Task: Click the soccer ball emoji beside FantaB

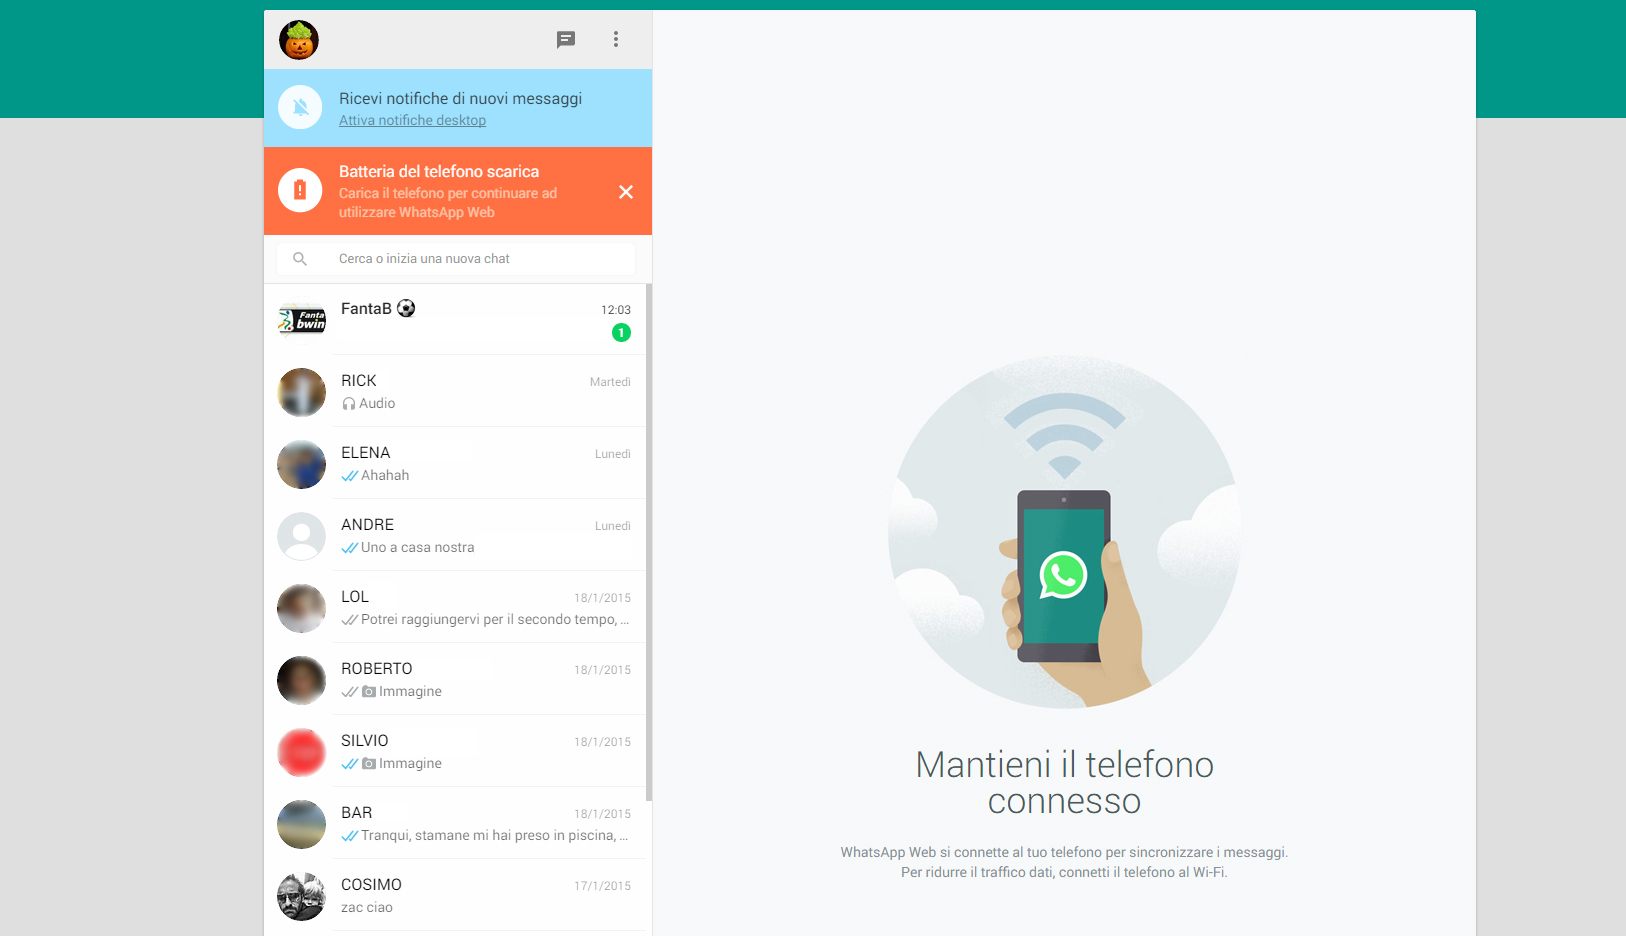Action: (x=407, y=308)
